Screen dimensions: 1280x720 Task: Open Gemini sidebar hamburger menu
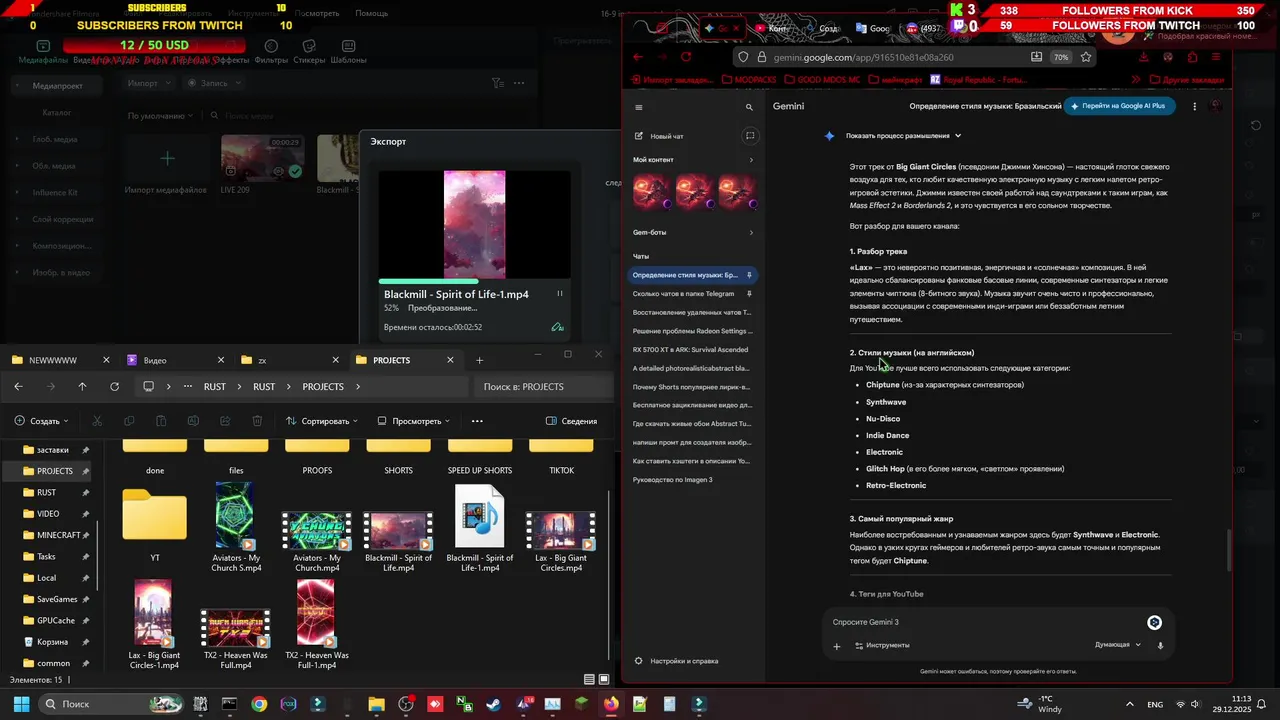639,107
